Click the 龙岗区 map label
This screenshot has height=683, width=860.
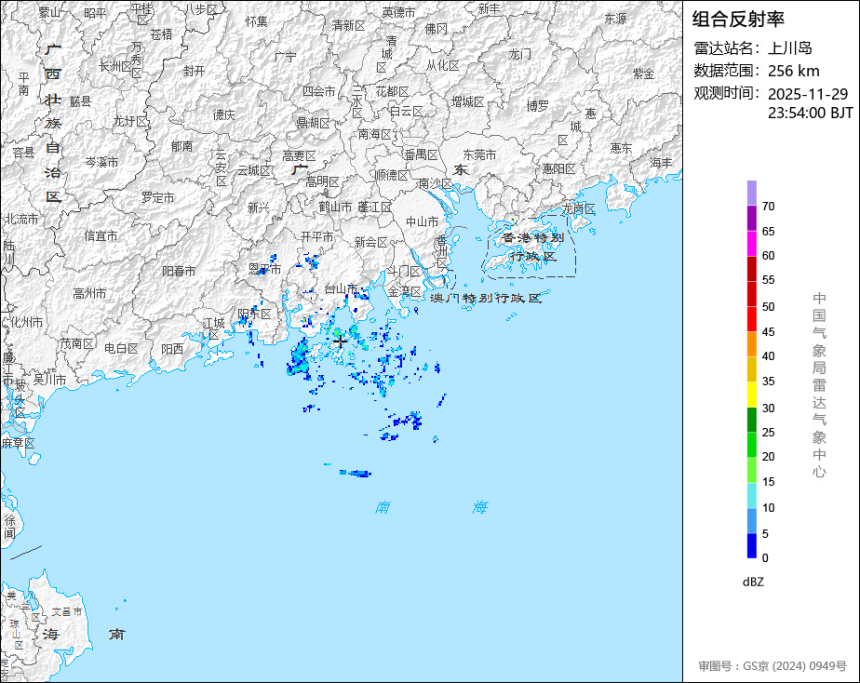(x=579, y=208)
